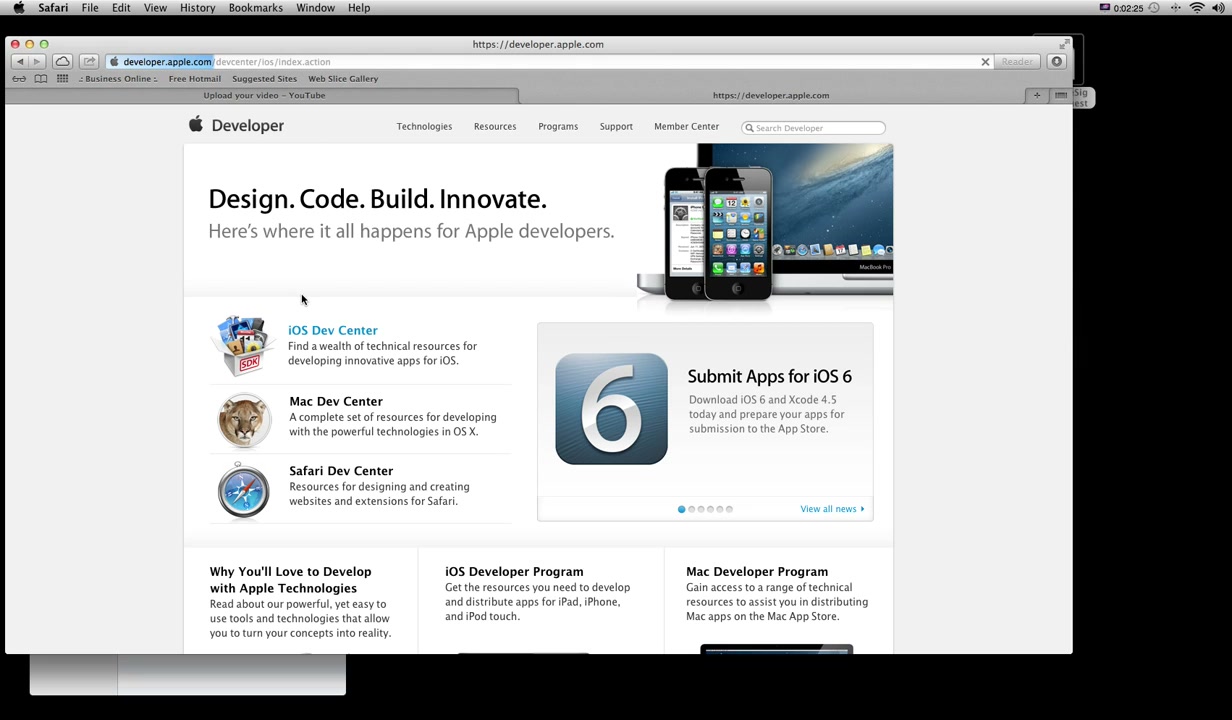Image resolution: width=1232 pixels, height=720 pixels.
Task: Open Top Sites with the grid icon
Action: [x=62, y=79]
